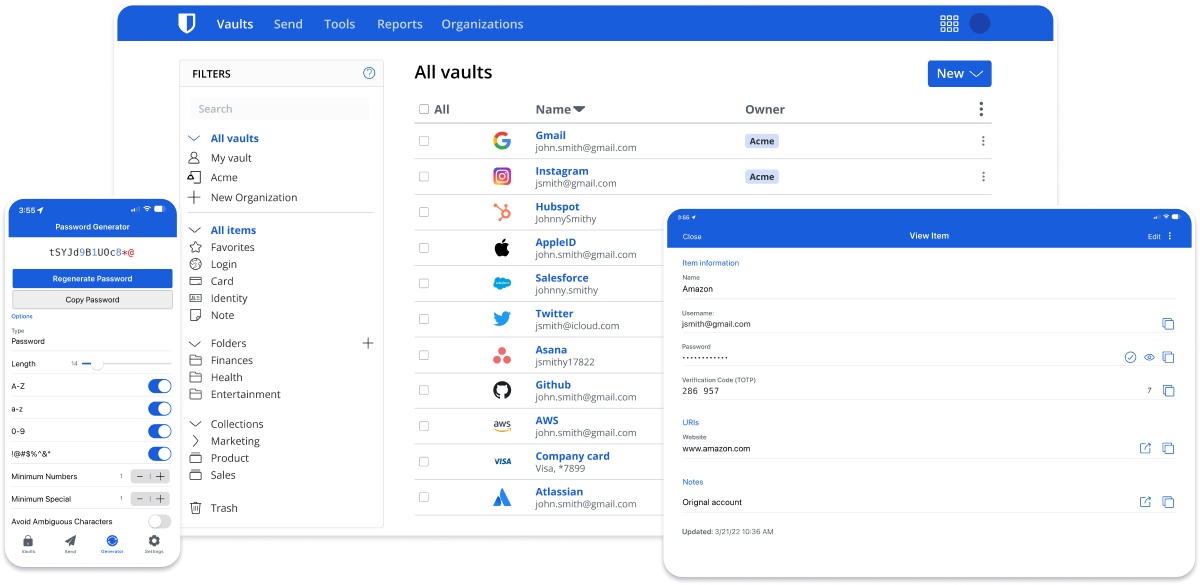
Task: Collapse the Collections filter section
Action: pos(194,424)
